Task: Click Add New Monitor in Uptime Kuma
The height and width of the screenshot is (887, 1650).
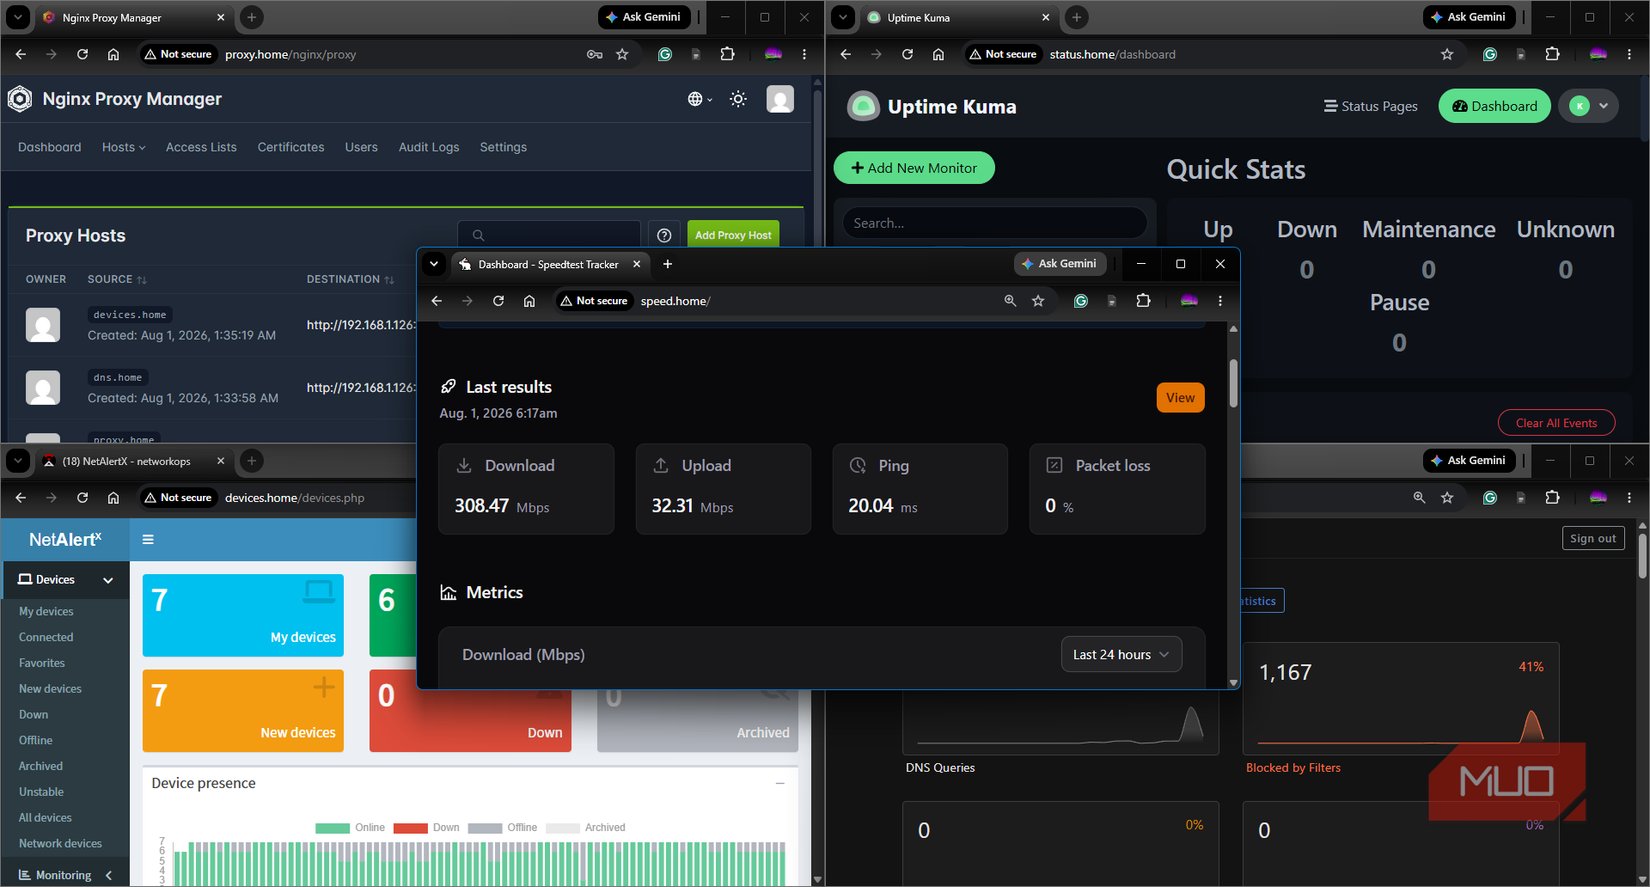Action: point(914,168)
